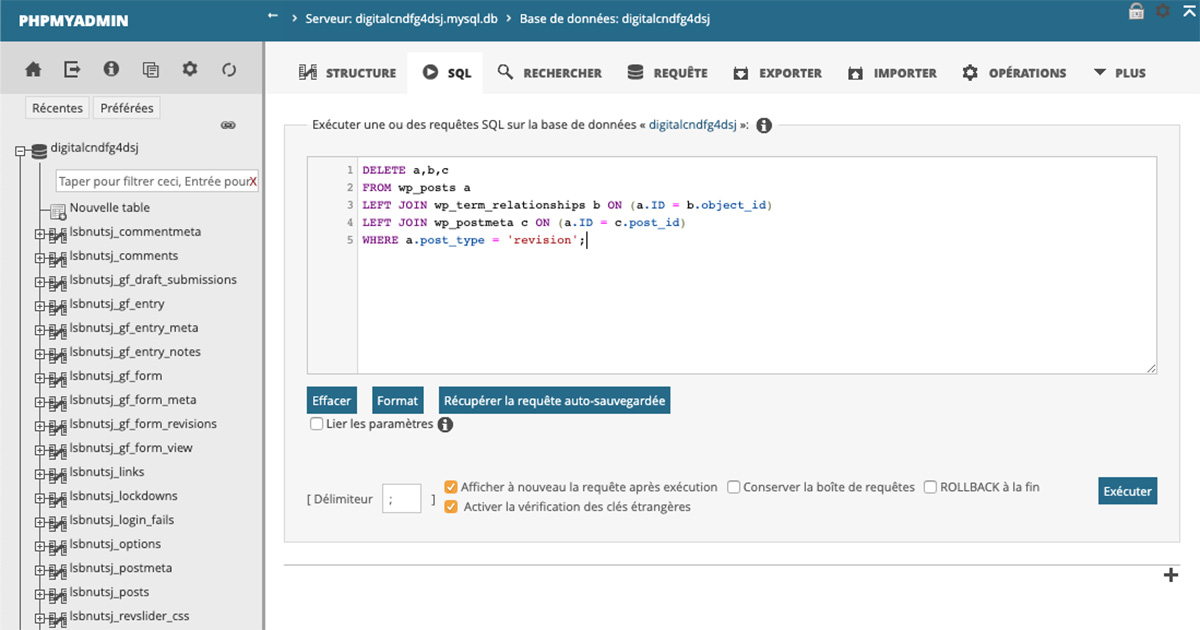Open page settings gear in top header
The height and width of the screenshot is (630, 1200).
pos(1162,11)
